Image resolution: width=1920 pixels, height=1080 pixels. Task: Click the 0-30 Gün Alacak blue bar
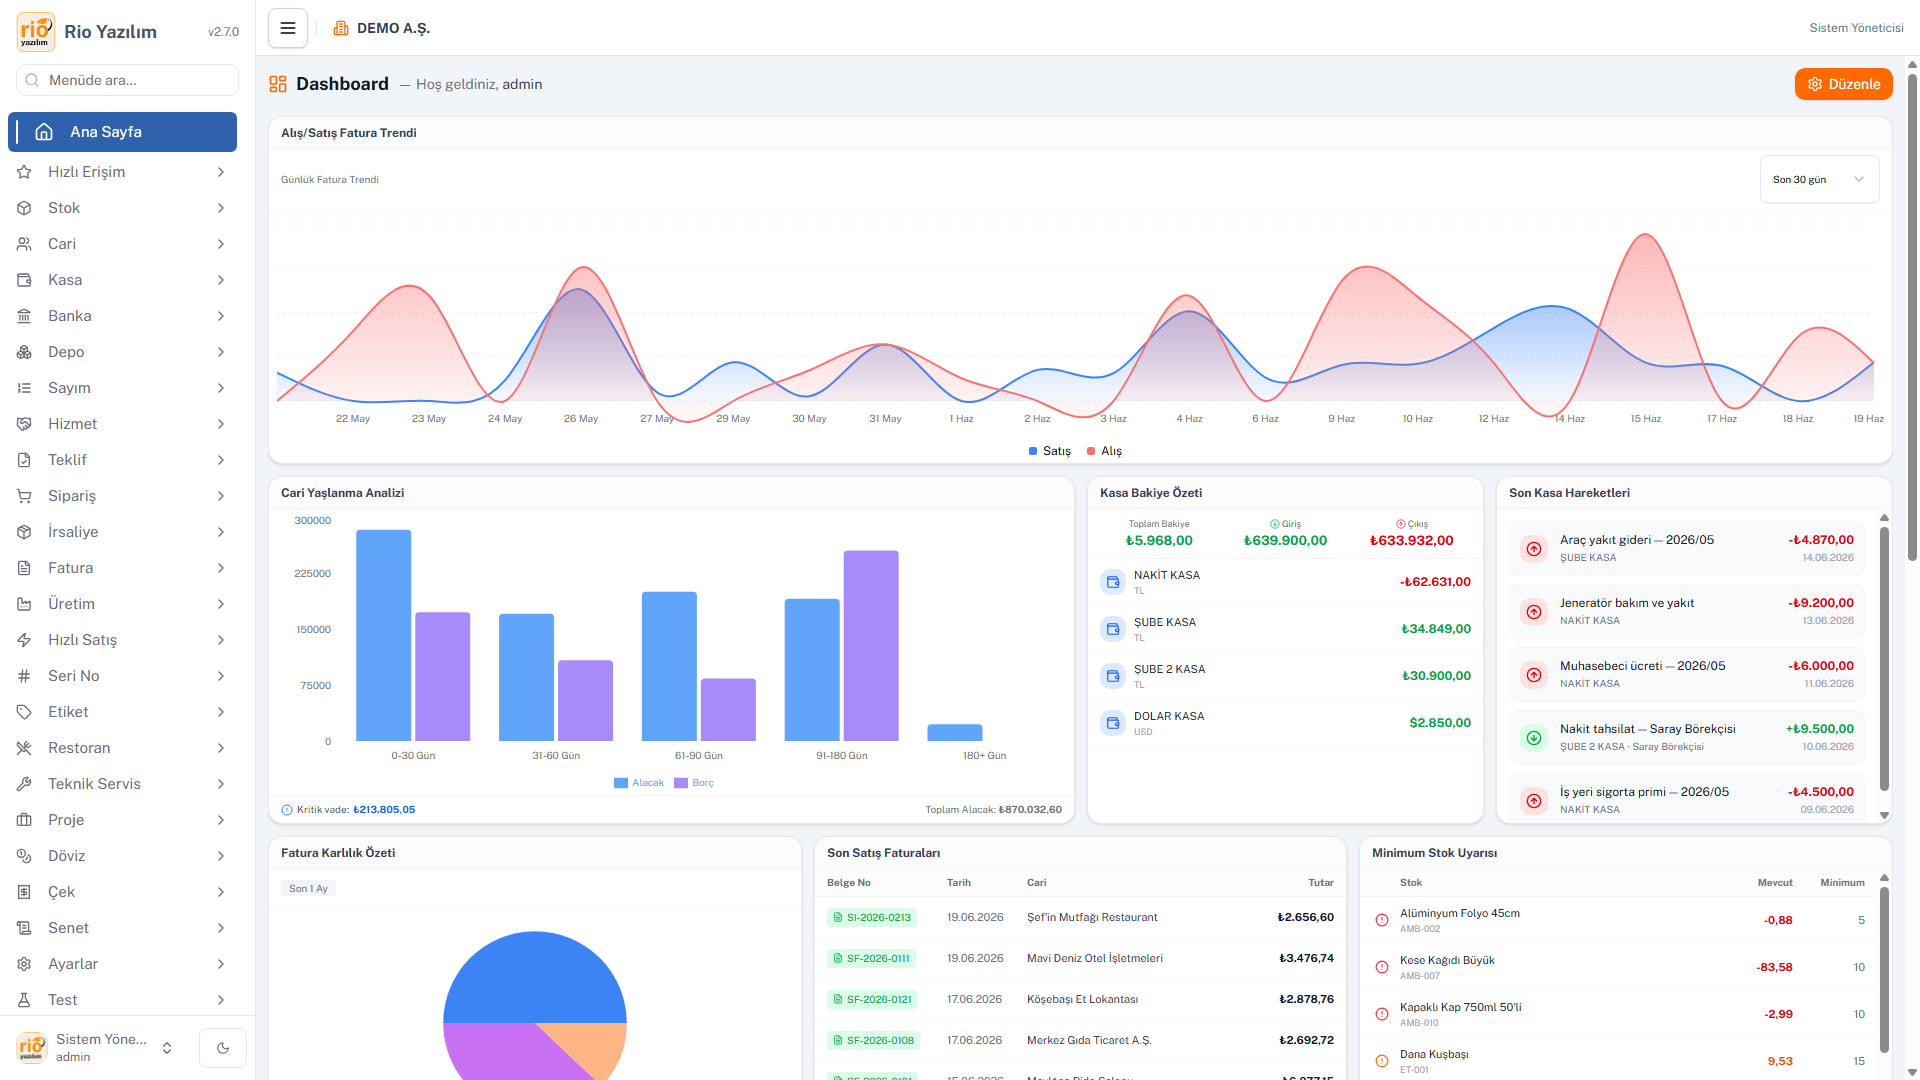384,635
